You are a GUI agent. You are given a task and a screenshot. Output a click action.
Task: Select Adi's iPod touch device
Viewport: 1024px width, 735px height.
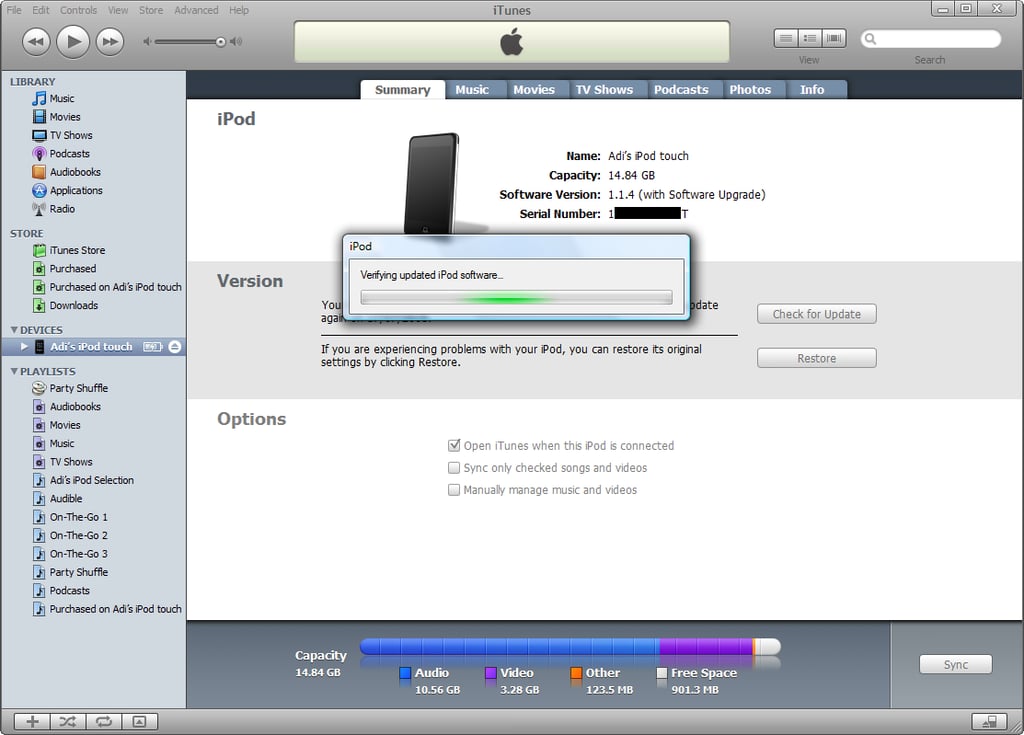click(x=93, y=346)
